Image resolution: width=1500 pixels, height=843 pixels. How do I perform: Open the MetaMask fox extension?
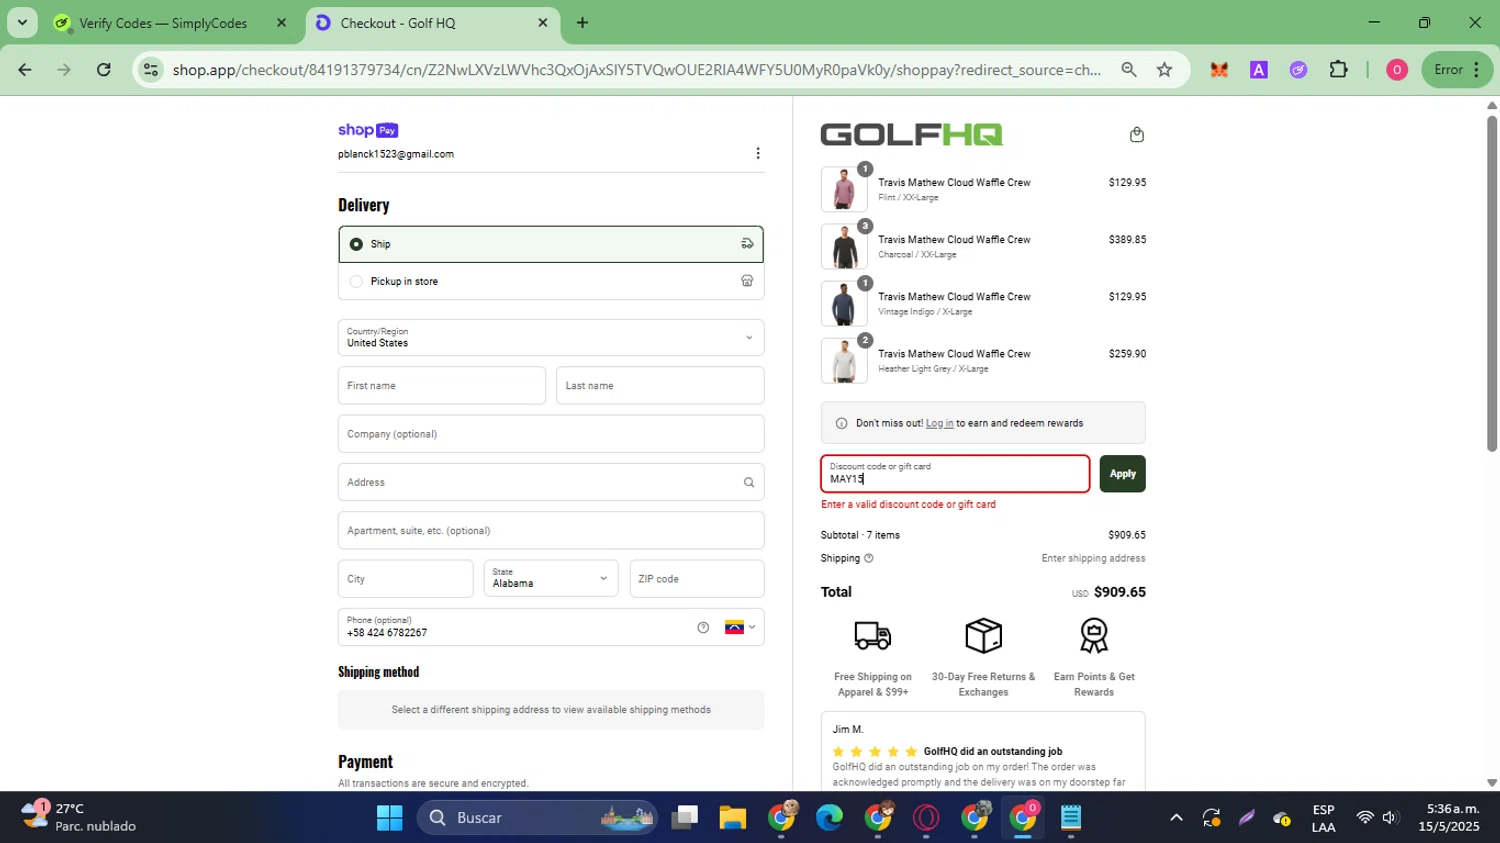point(1218,69)
